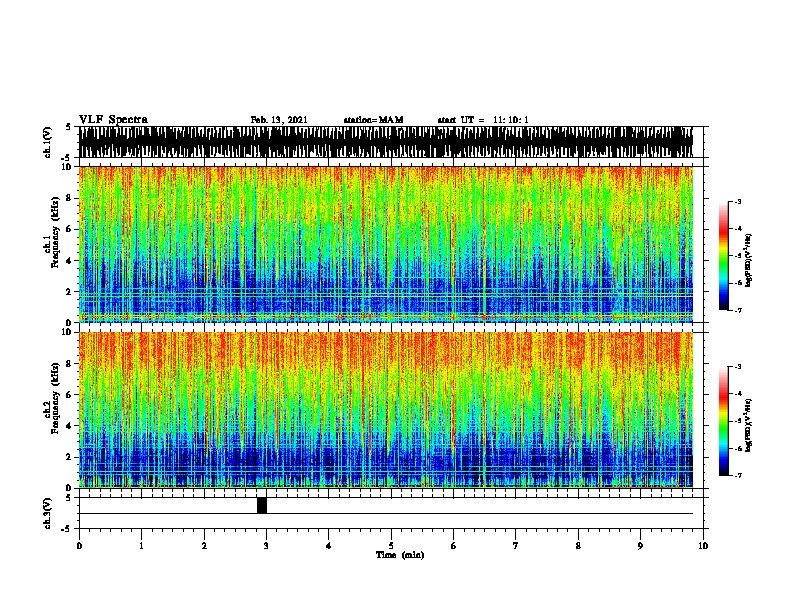Select the date label "Feb. 13, 2021"
This screenshot has width=792, height=612.
(x=279, y=120)
